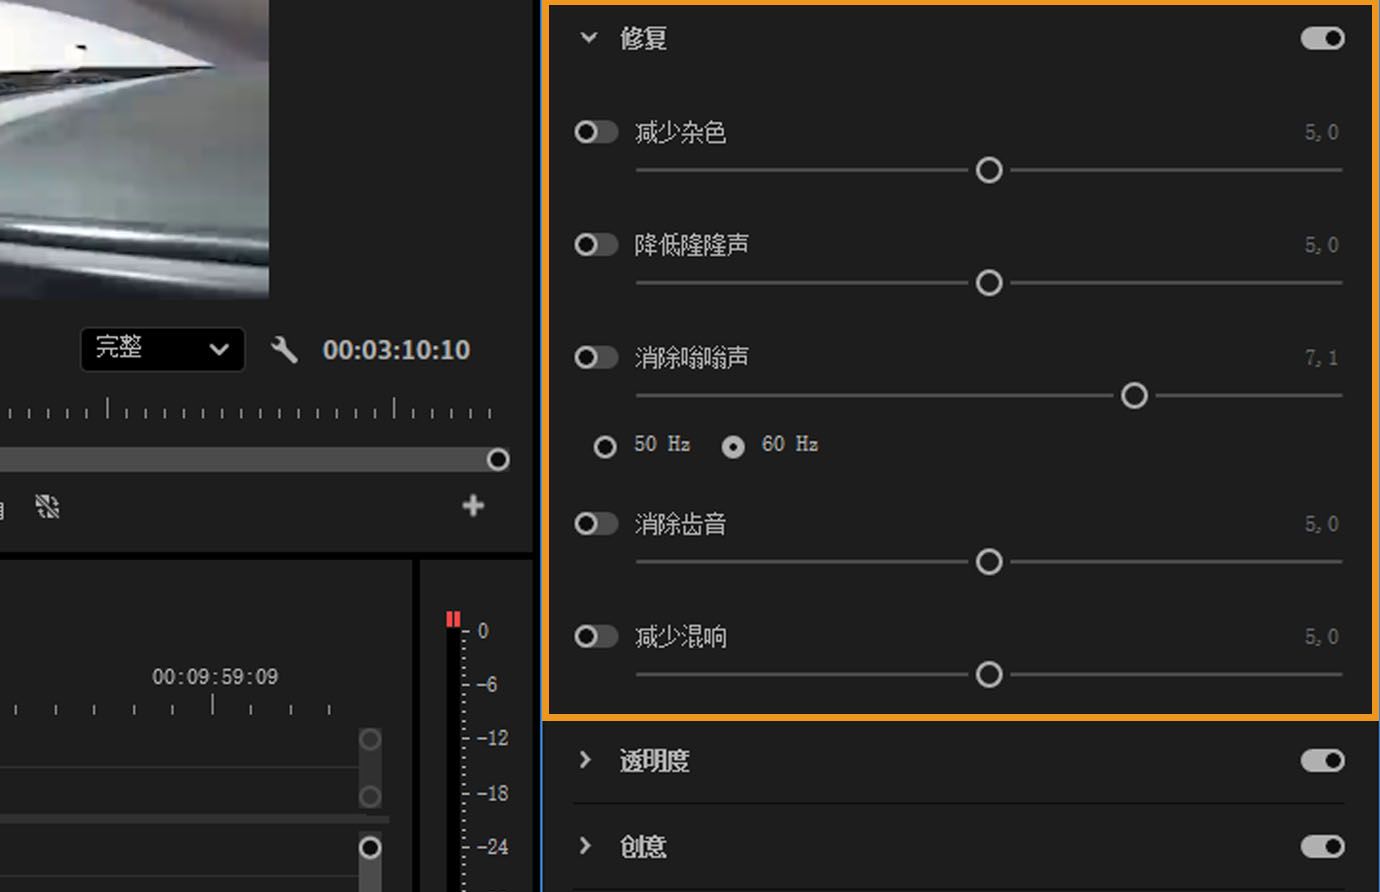Collapse the 修复 section with its chevron
Viewport: 1380px width, 892px height.
point(587,37)
